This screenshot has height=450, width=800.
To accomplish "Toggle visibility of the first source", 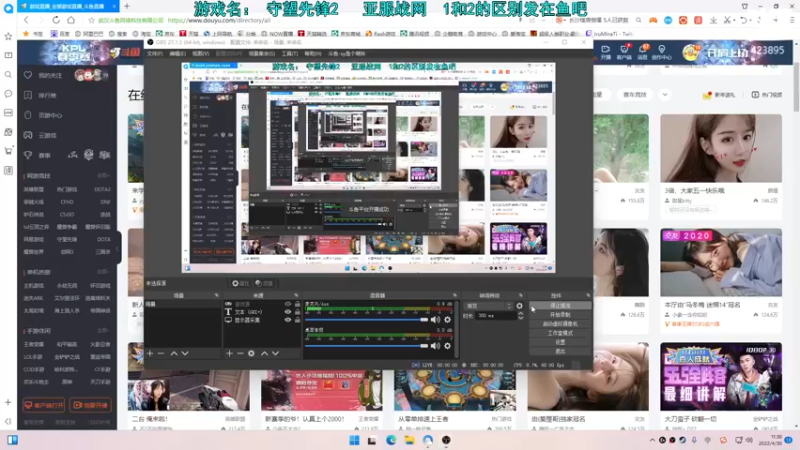I will click(x=288, y=304).
